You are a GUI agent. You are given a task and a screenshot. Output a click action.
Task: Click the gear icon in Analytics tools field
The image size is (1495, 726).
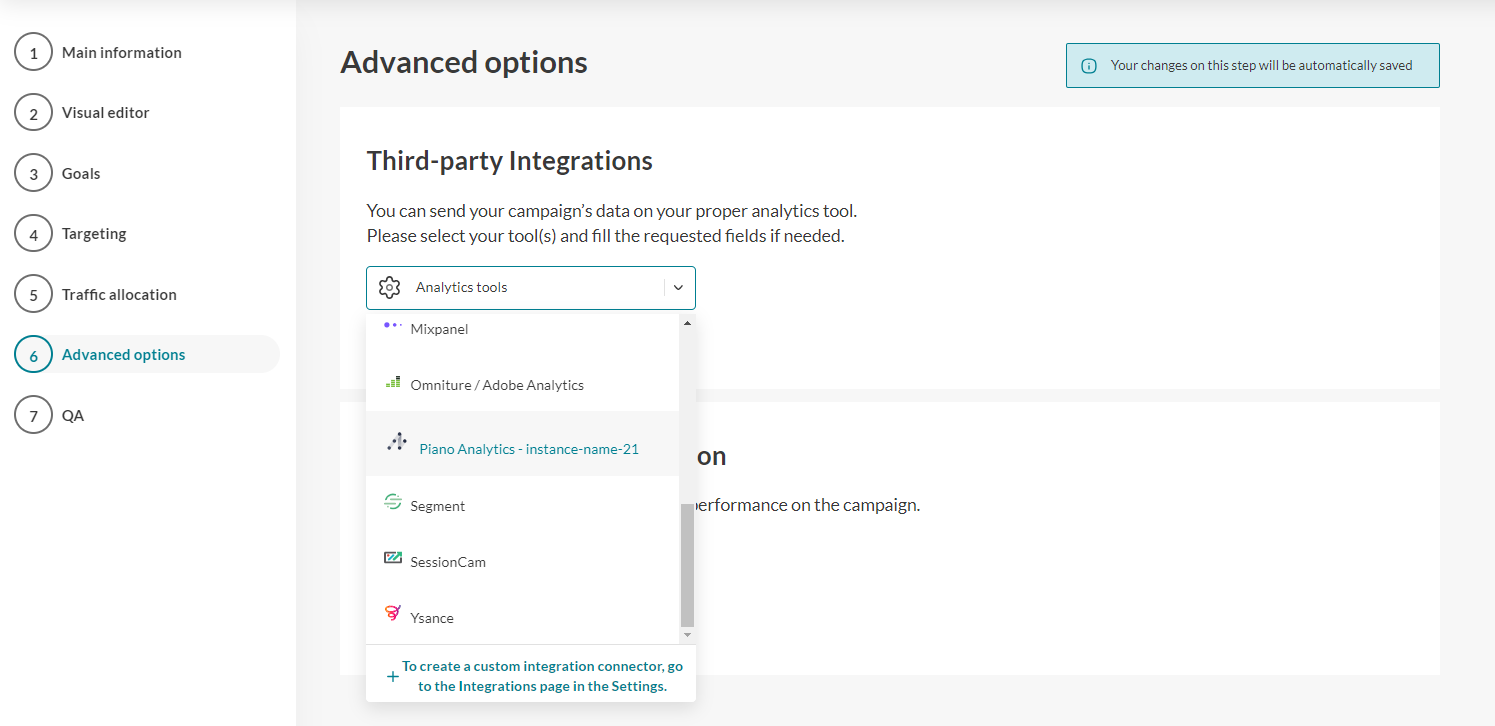pos(389,288)
